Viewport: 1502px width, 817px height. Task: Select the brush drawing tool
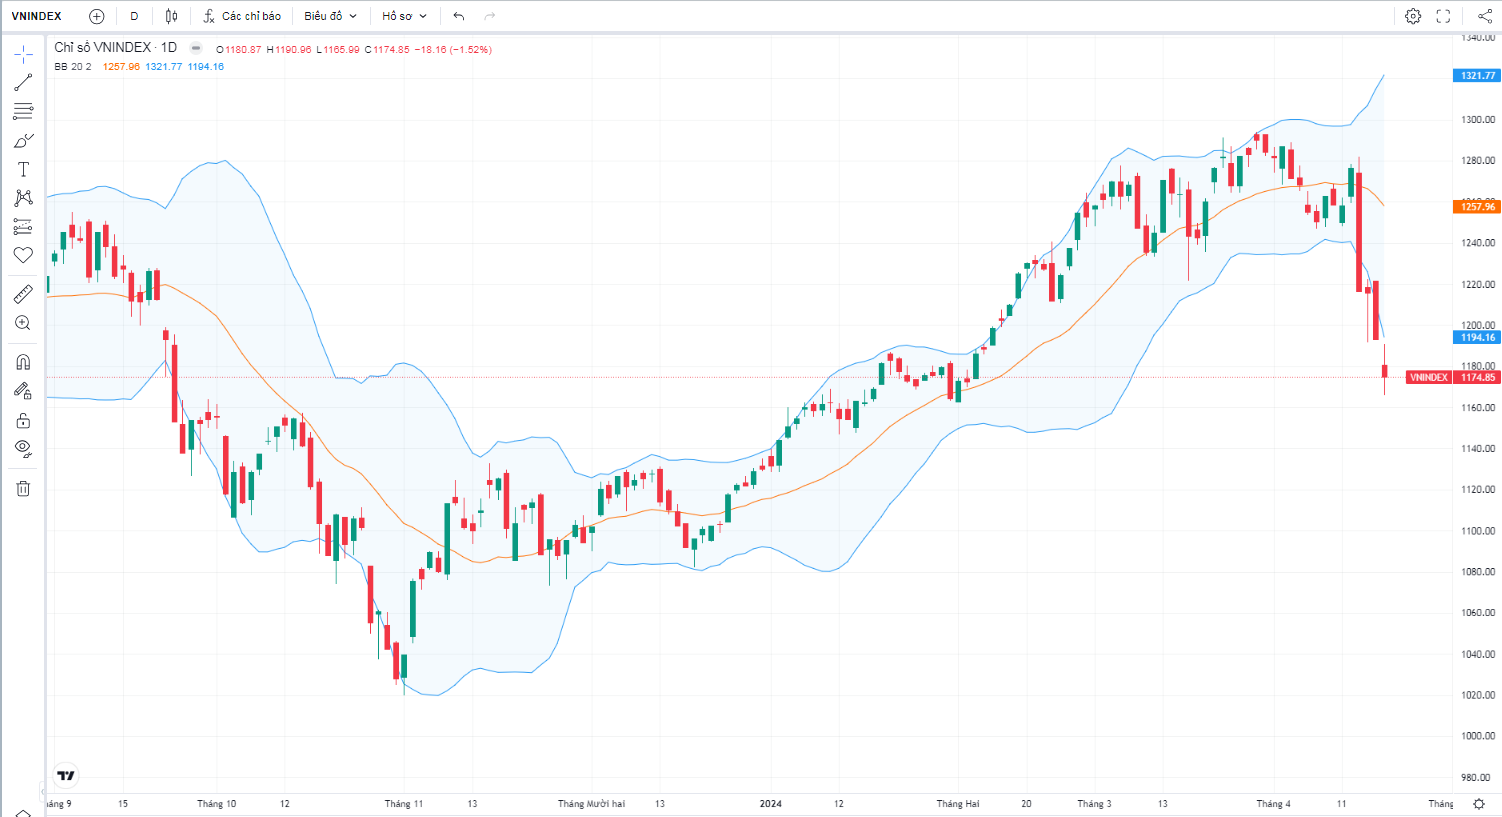click(x=23, y=141)
